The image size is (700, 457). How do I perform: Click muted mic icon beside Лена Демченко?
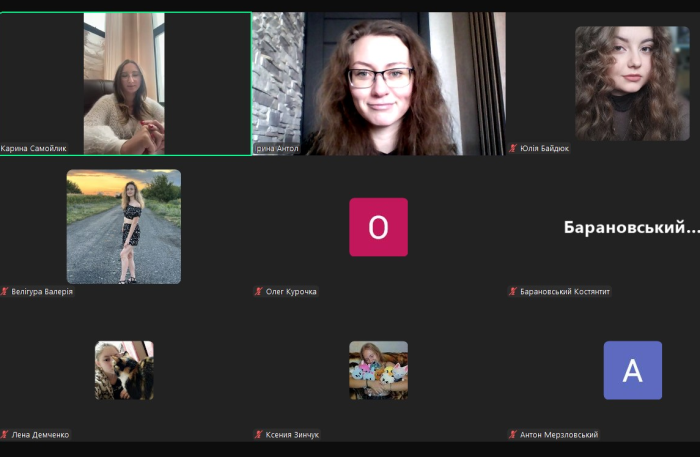(5, 435)
